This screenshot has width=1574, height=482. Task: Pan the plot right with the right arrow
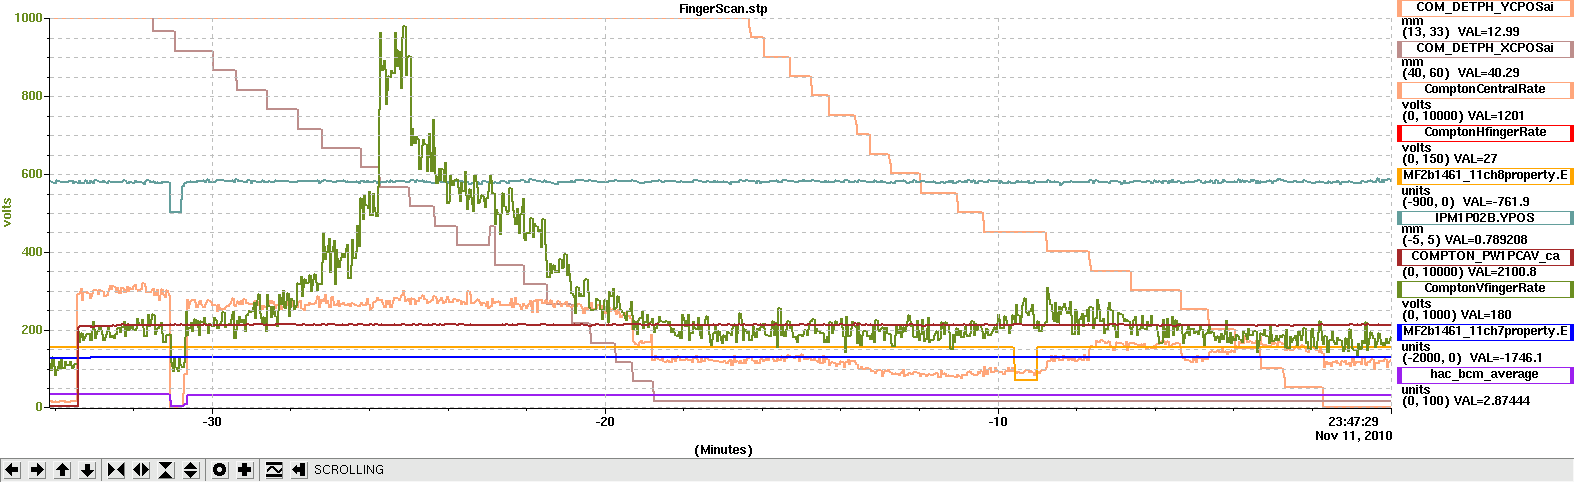(37, 470)
